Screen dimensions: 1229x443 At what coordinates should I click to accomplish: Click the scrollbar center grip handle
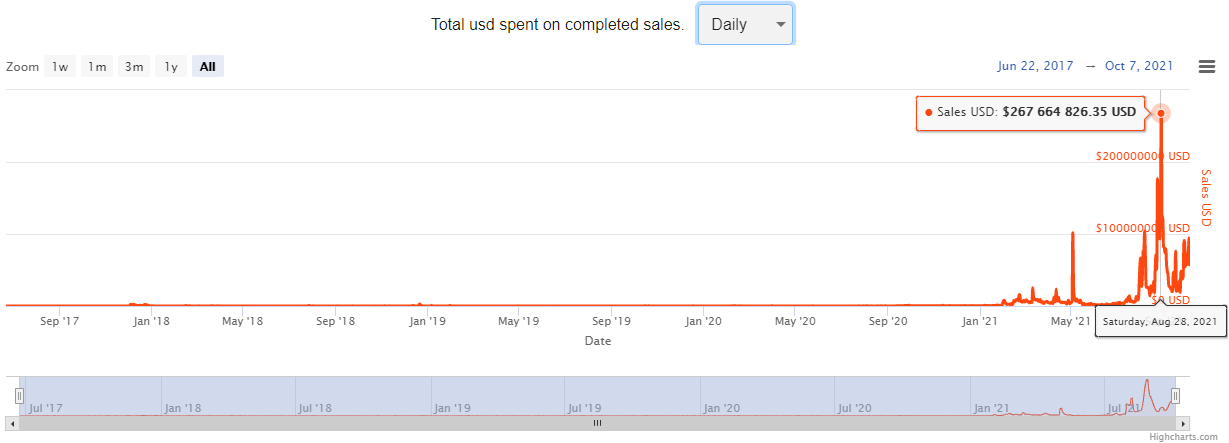tap(597, 423)
